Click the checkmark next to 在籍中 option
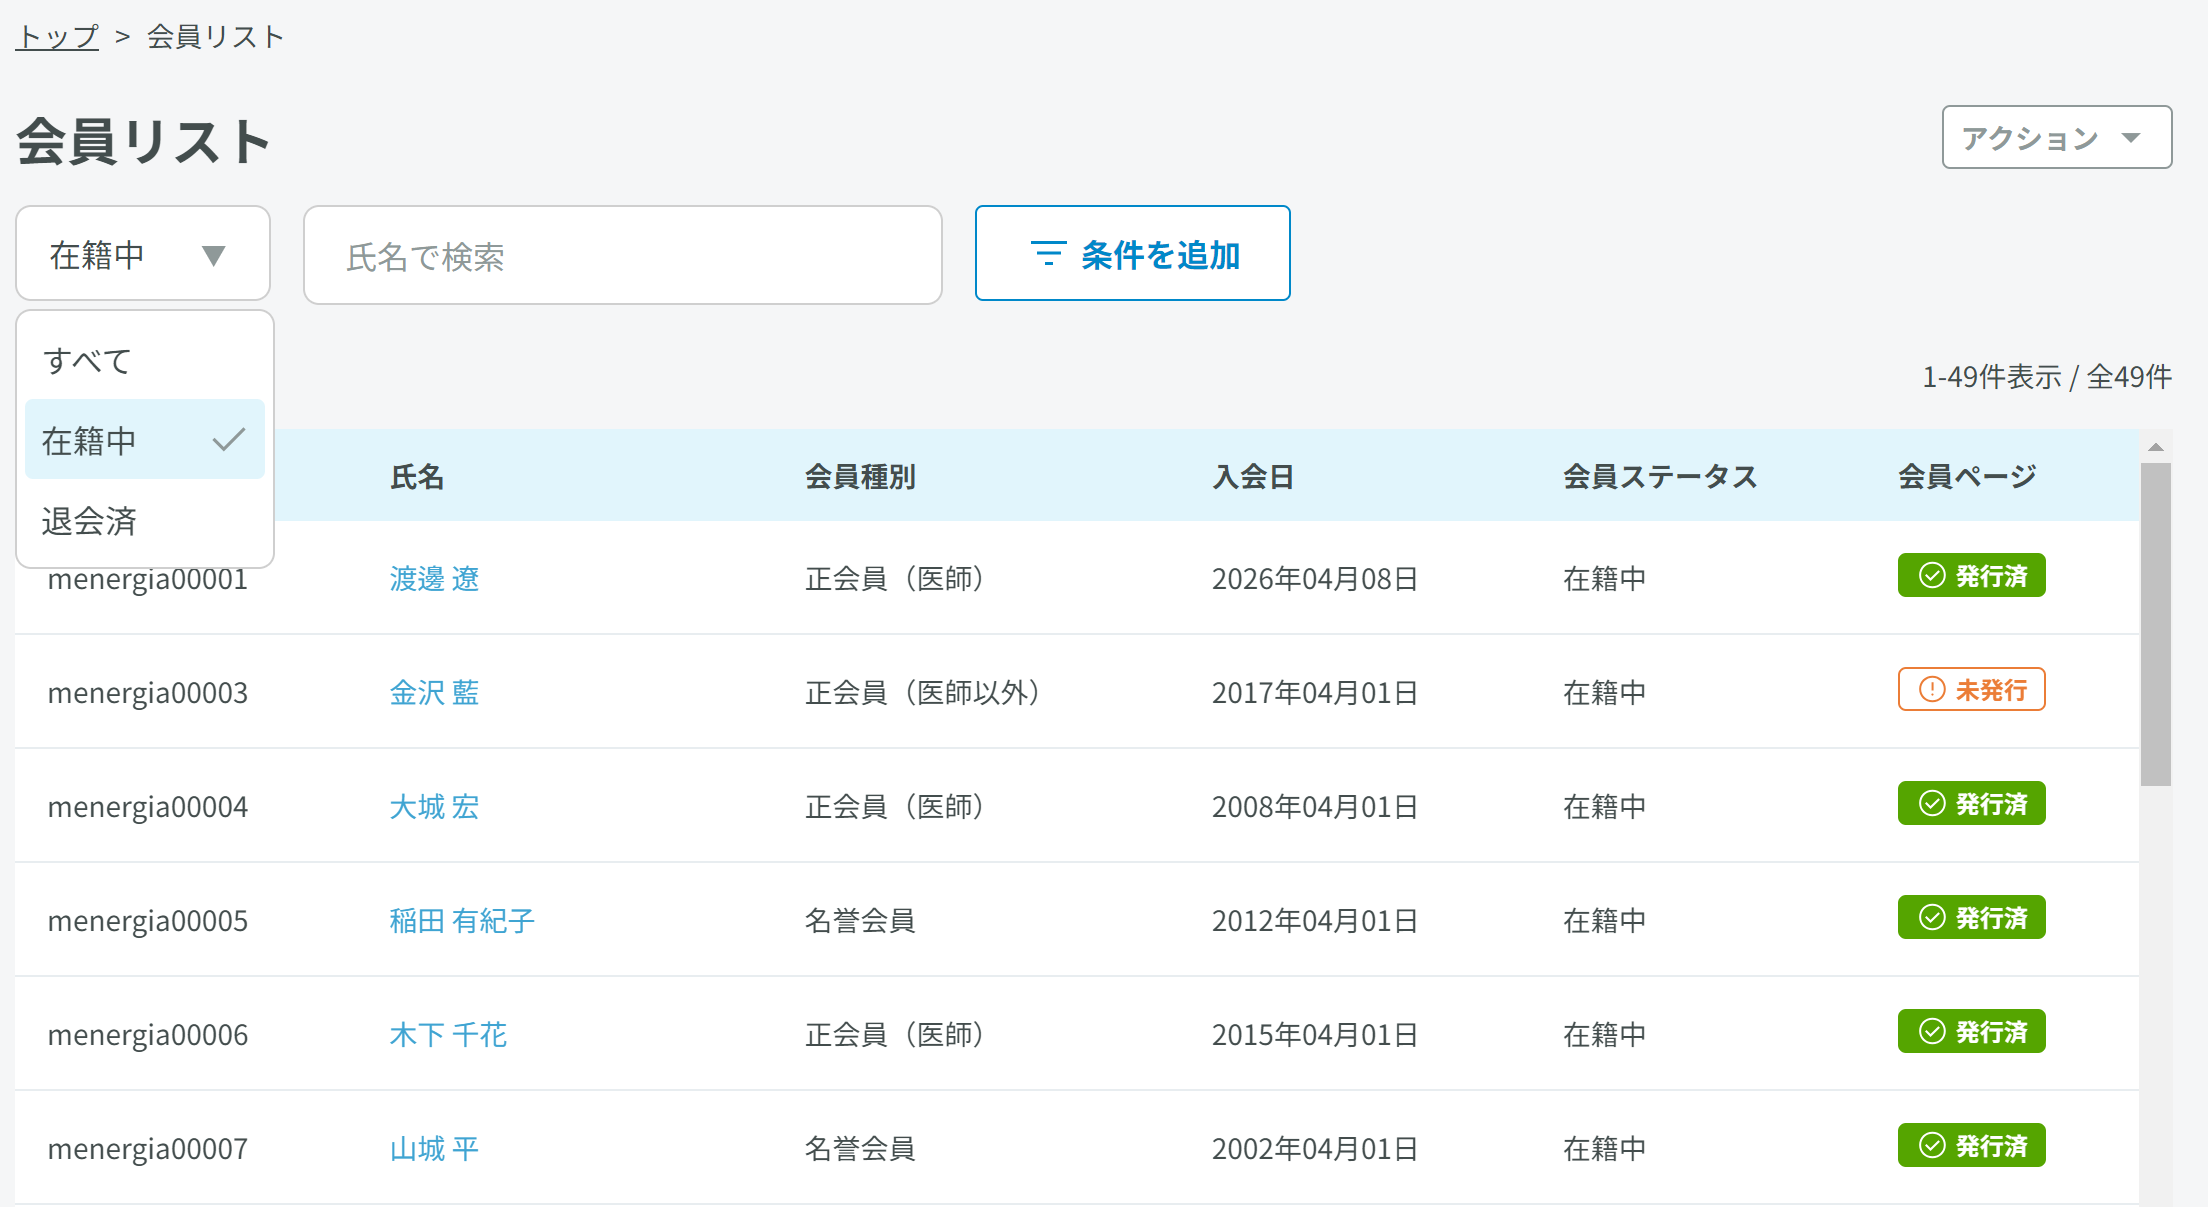This screenshot has height=1207, width=2208. (229, 439)
